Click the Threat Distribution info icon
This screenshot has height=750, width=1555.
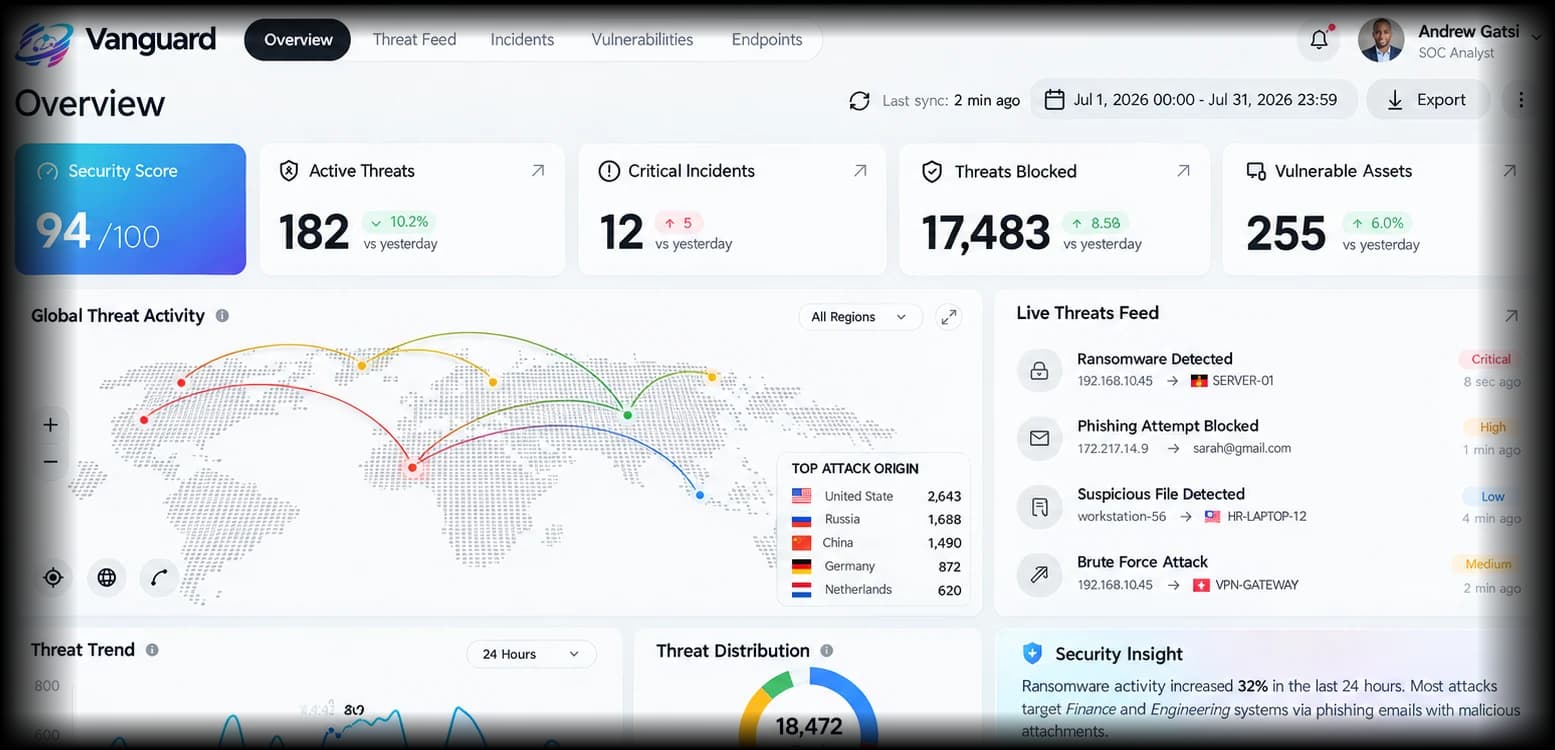pos(827,651)
